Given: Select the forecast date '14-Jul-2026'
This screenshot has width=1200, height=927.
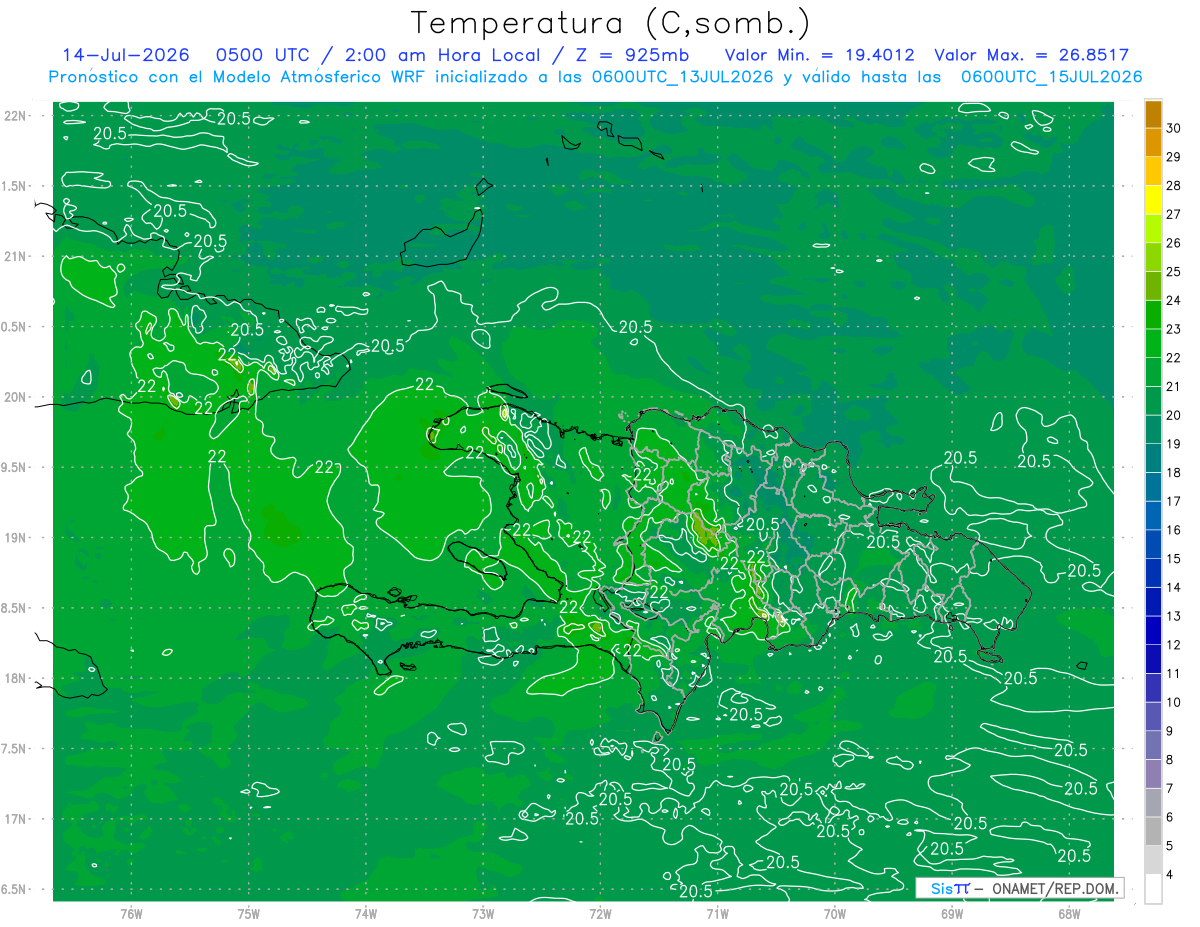Looking at the screenshot, I should (x=126, y=55).
